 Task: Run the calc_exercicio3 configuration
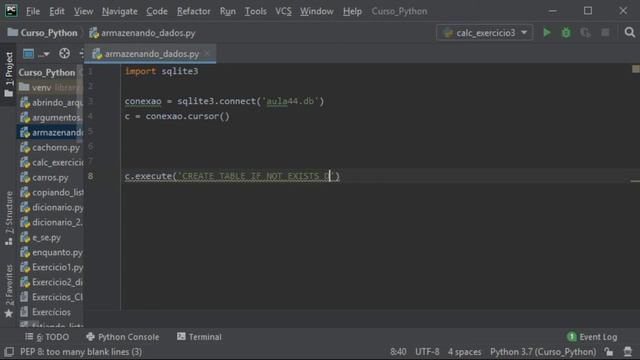(547, 33)
